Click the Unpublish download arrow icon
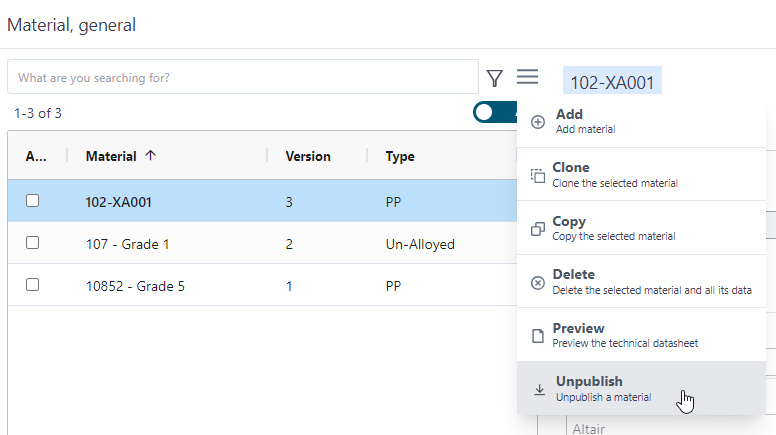This screenshot has width=776, height=435. coord(539,389)
